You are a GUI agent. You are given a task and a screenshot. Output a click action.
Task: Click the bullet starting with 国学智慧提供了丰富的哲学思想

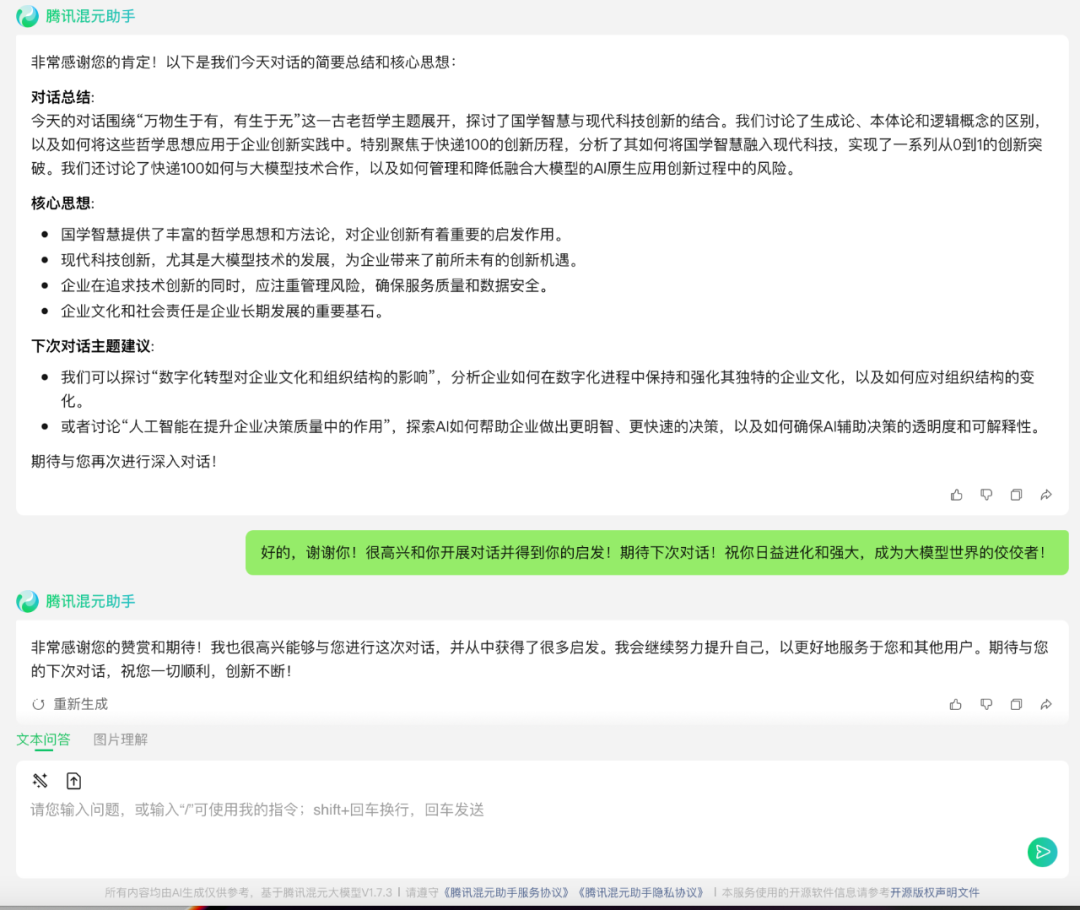pos(312,234)
